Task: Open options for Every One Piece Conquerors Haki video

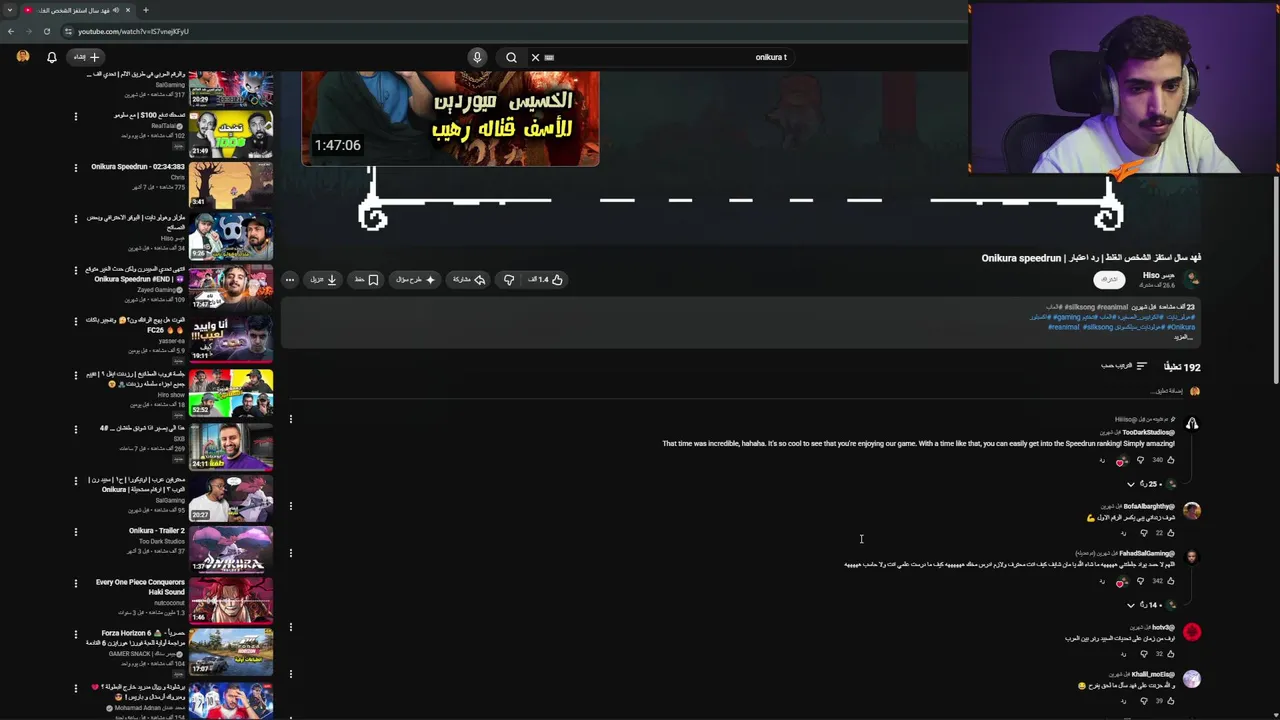Action: point(75,582)
